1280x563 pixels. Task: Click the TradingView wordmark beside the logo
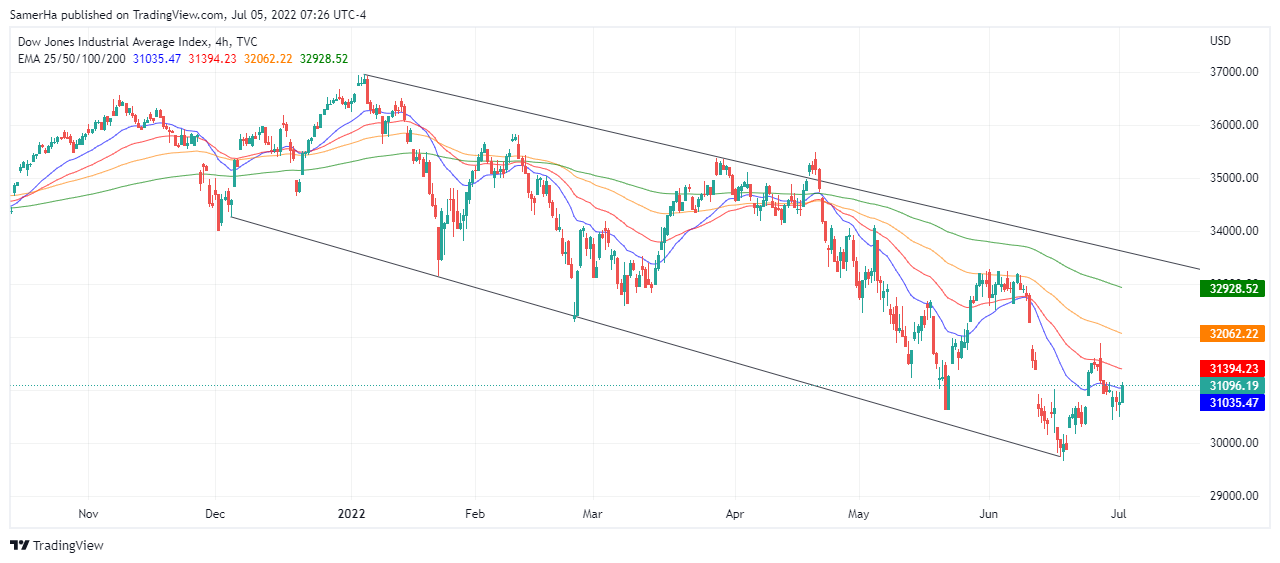click(68, 546)
